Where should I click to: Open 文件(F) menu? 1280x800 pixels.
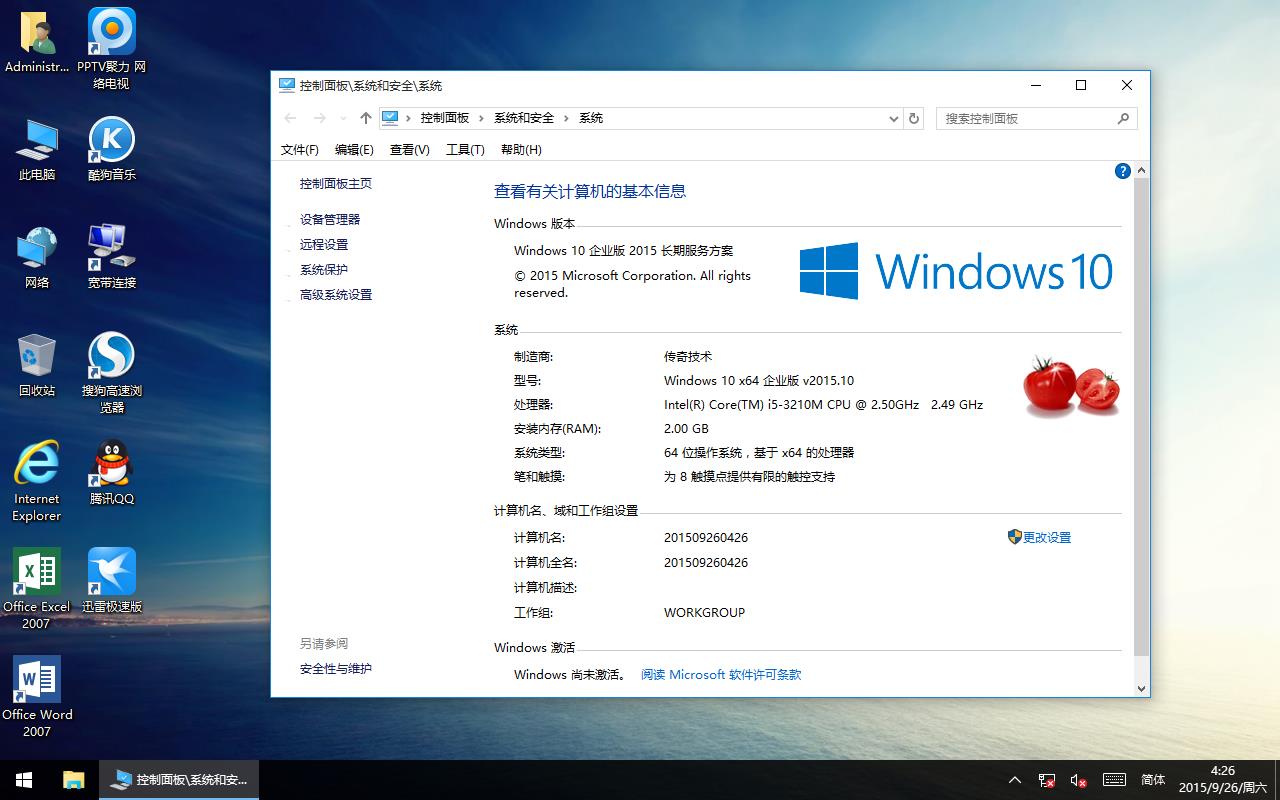(x=300, y=149)
